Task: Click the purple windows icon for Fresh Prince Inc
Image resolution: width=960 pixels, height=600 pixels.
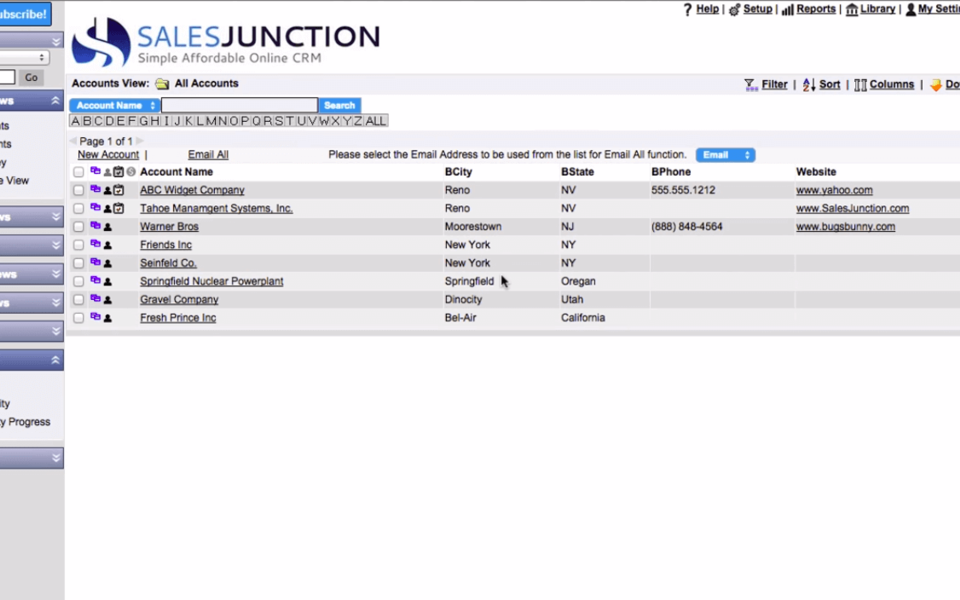Action: point(95,317)
